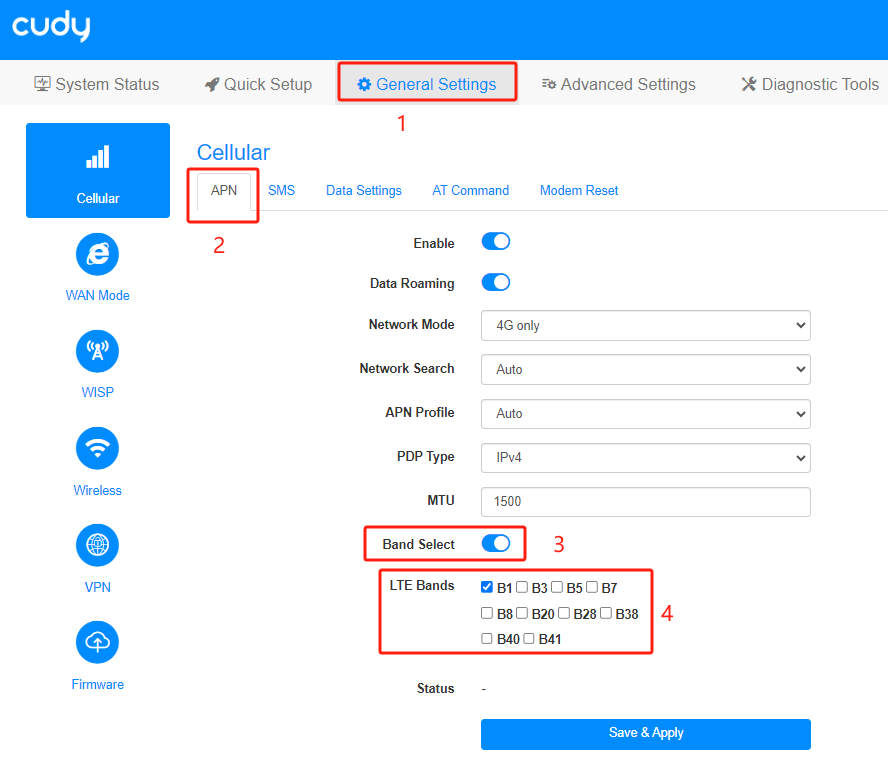Click the MTU input field
The image size is (888, 758).
pyautogui.click(x=646, y=502)
